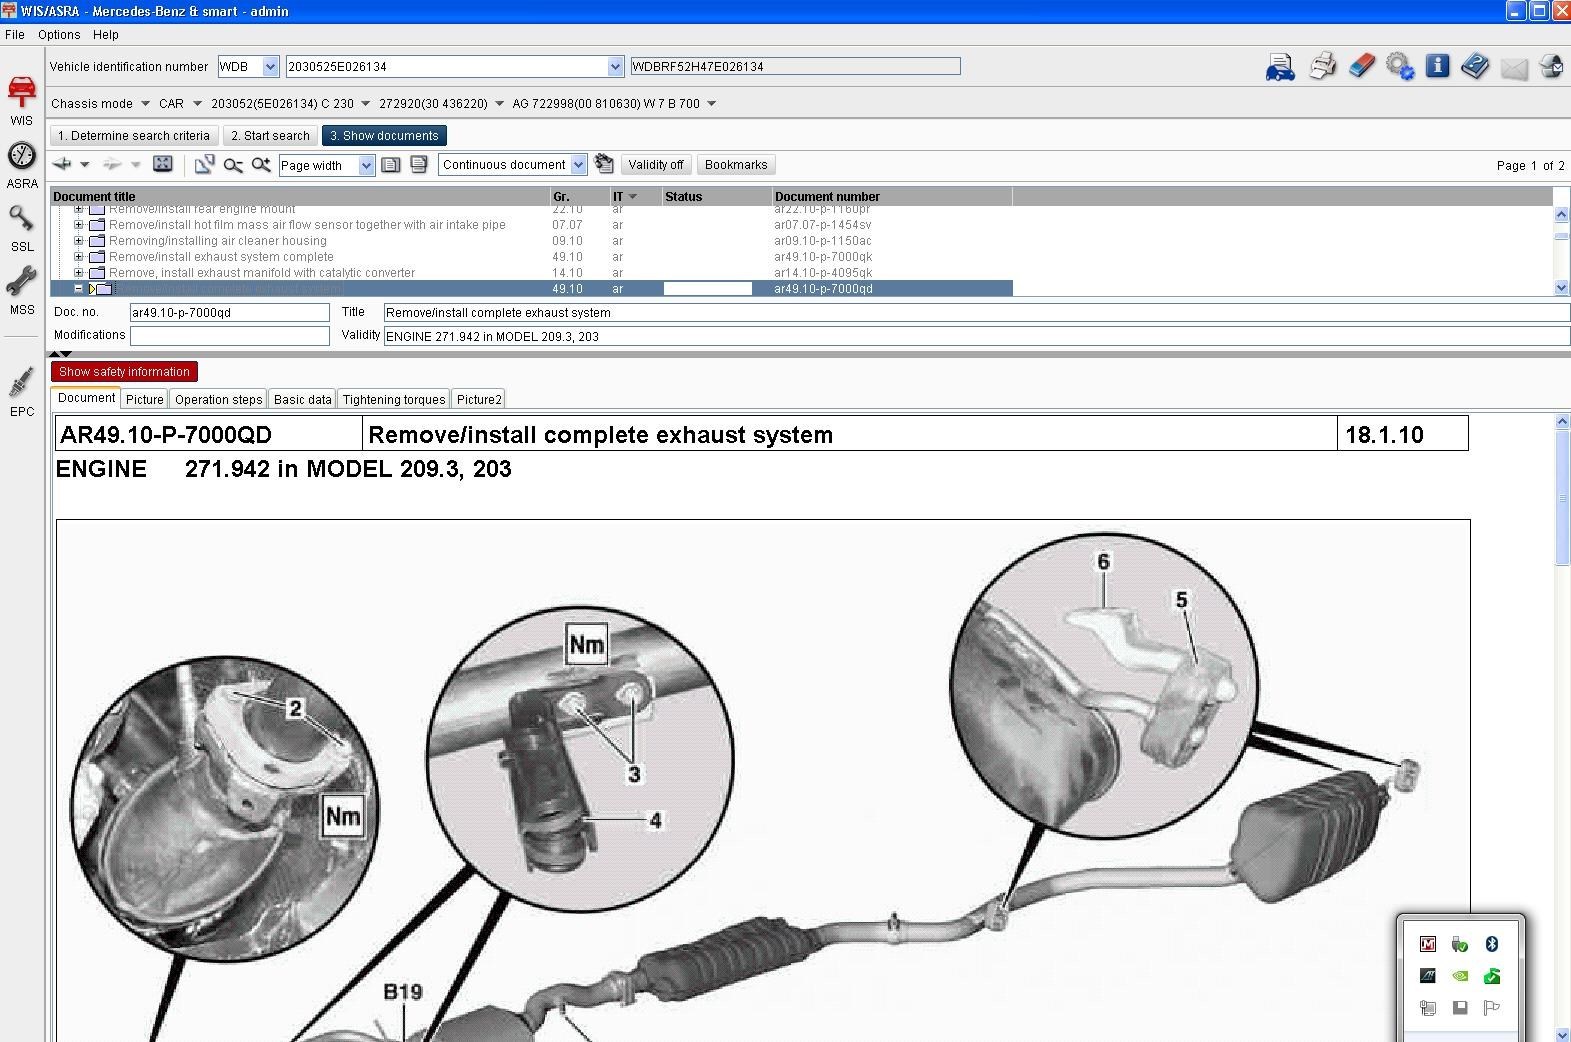Open the 272920 engine dropdown

click(x=499, y=104)
